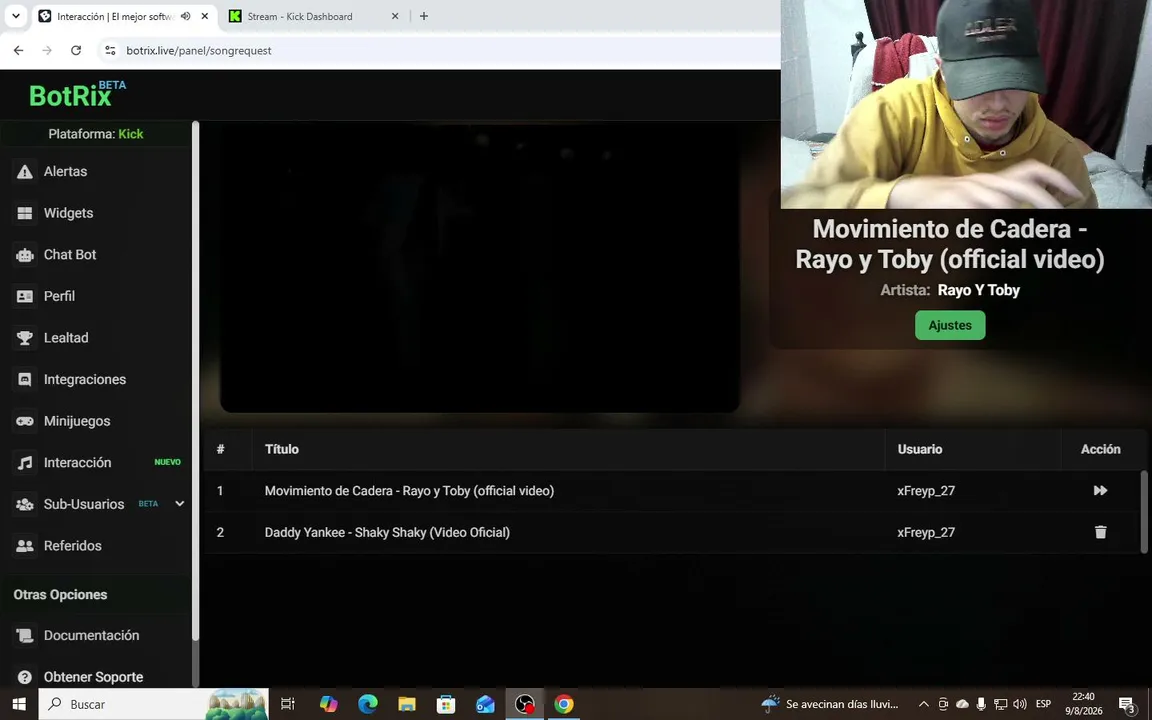Click the Título column header
Image resolution: width=1152 pixels, height=720 pixels.
coord(281,449)
